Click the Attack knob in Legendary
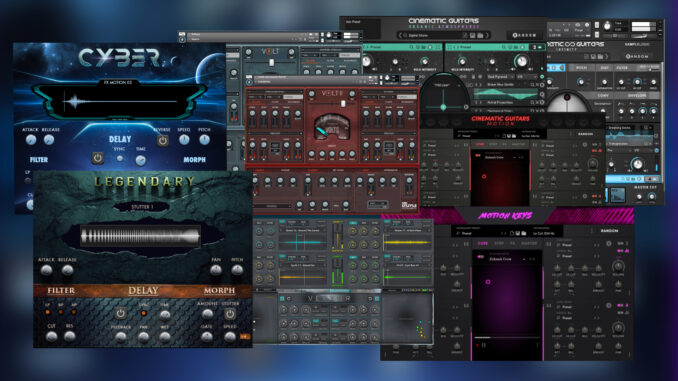 coord(46,270)
